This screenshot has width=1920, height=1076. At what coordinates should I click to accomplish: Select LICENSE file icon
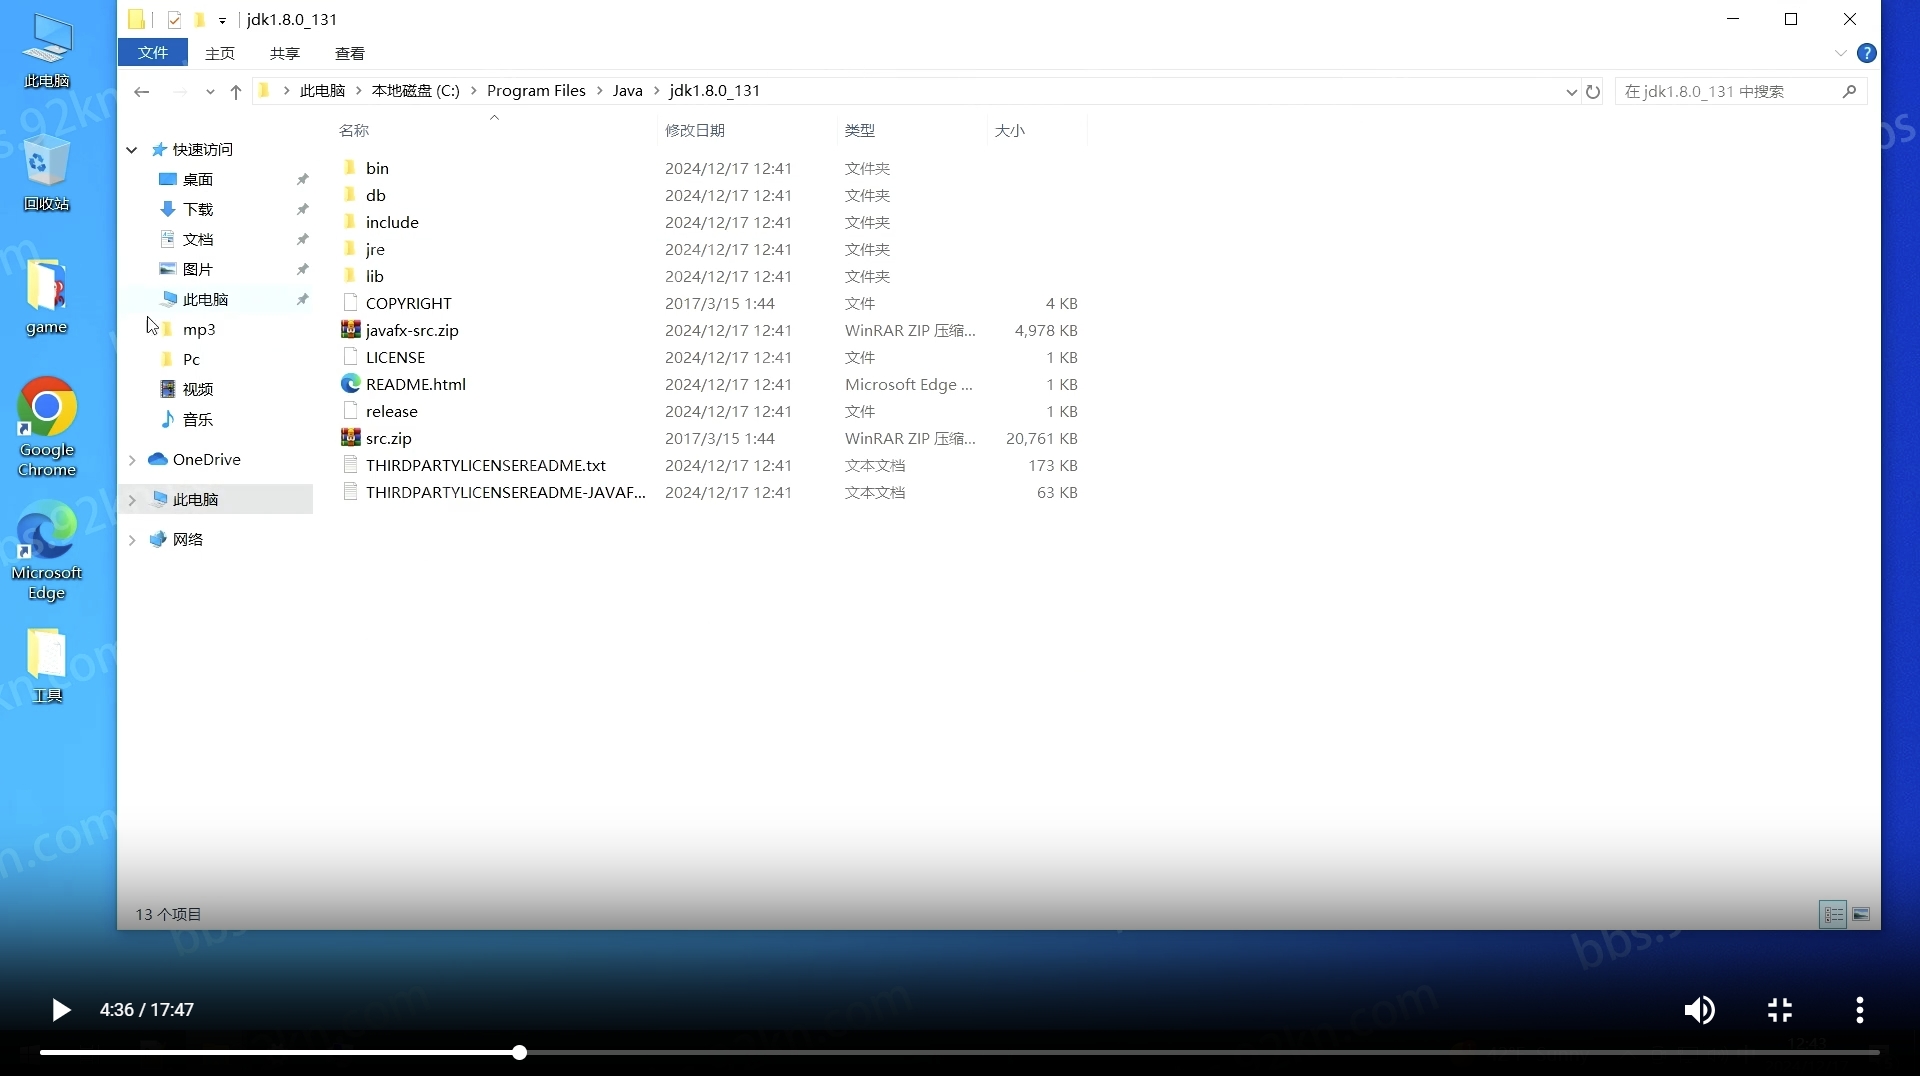(350, 357)
